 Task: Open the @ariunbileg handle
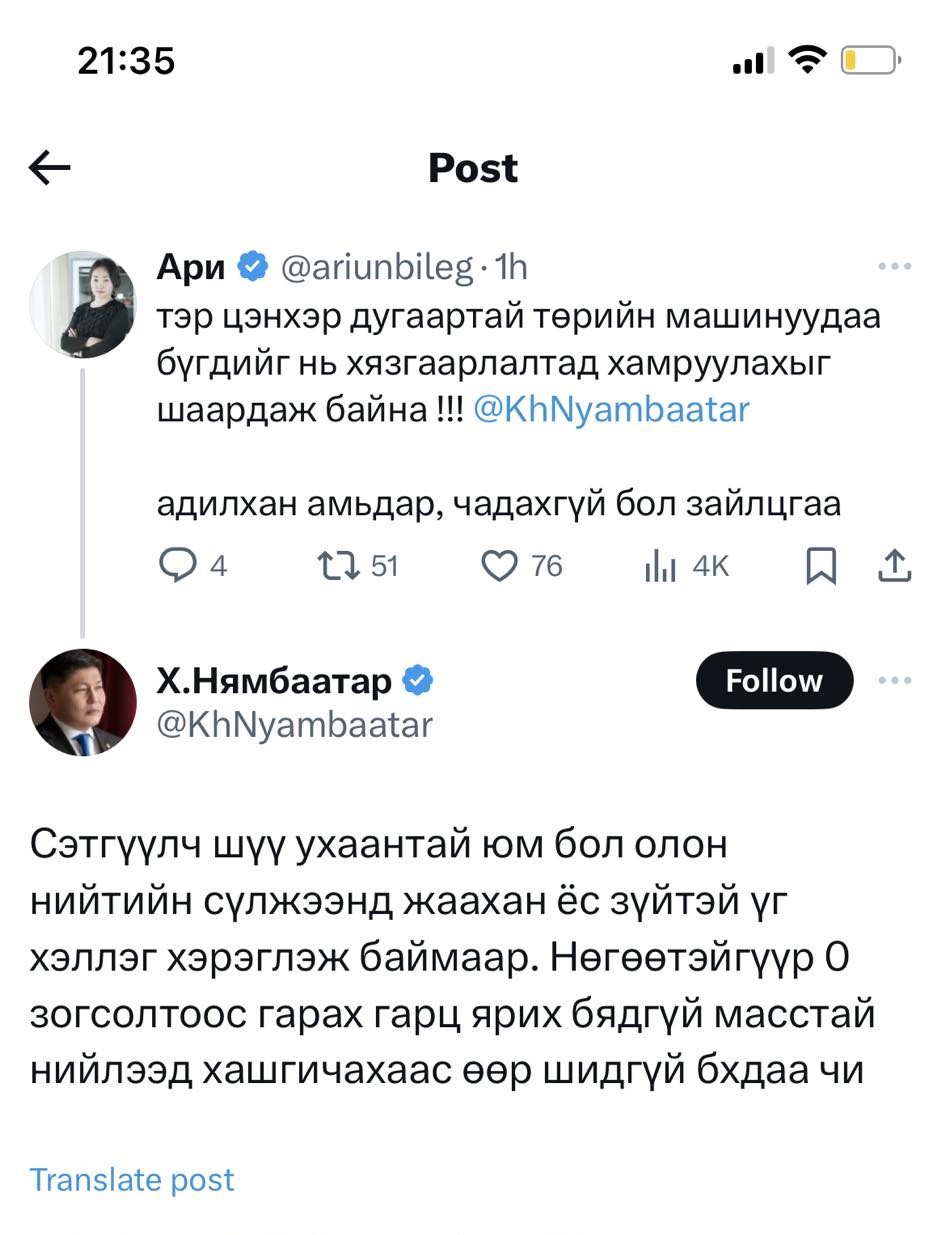[x=377, y=267]
